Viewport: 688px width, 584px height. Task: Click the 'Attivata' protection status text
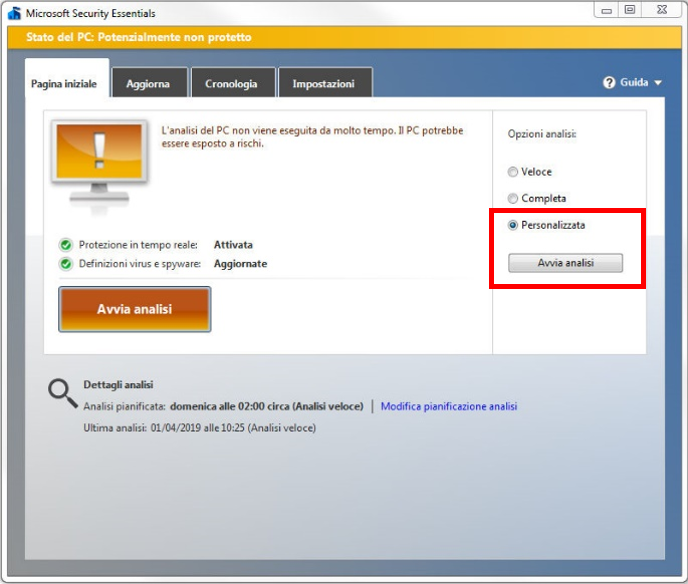(233, 245)
